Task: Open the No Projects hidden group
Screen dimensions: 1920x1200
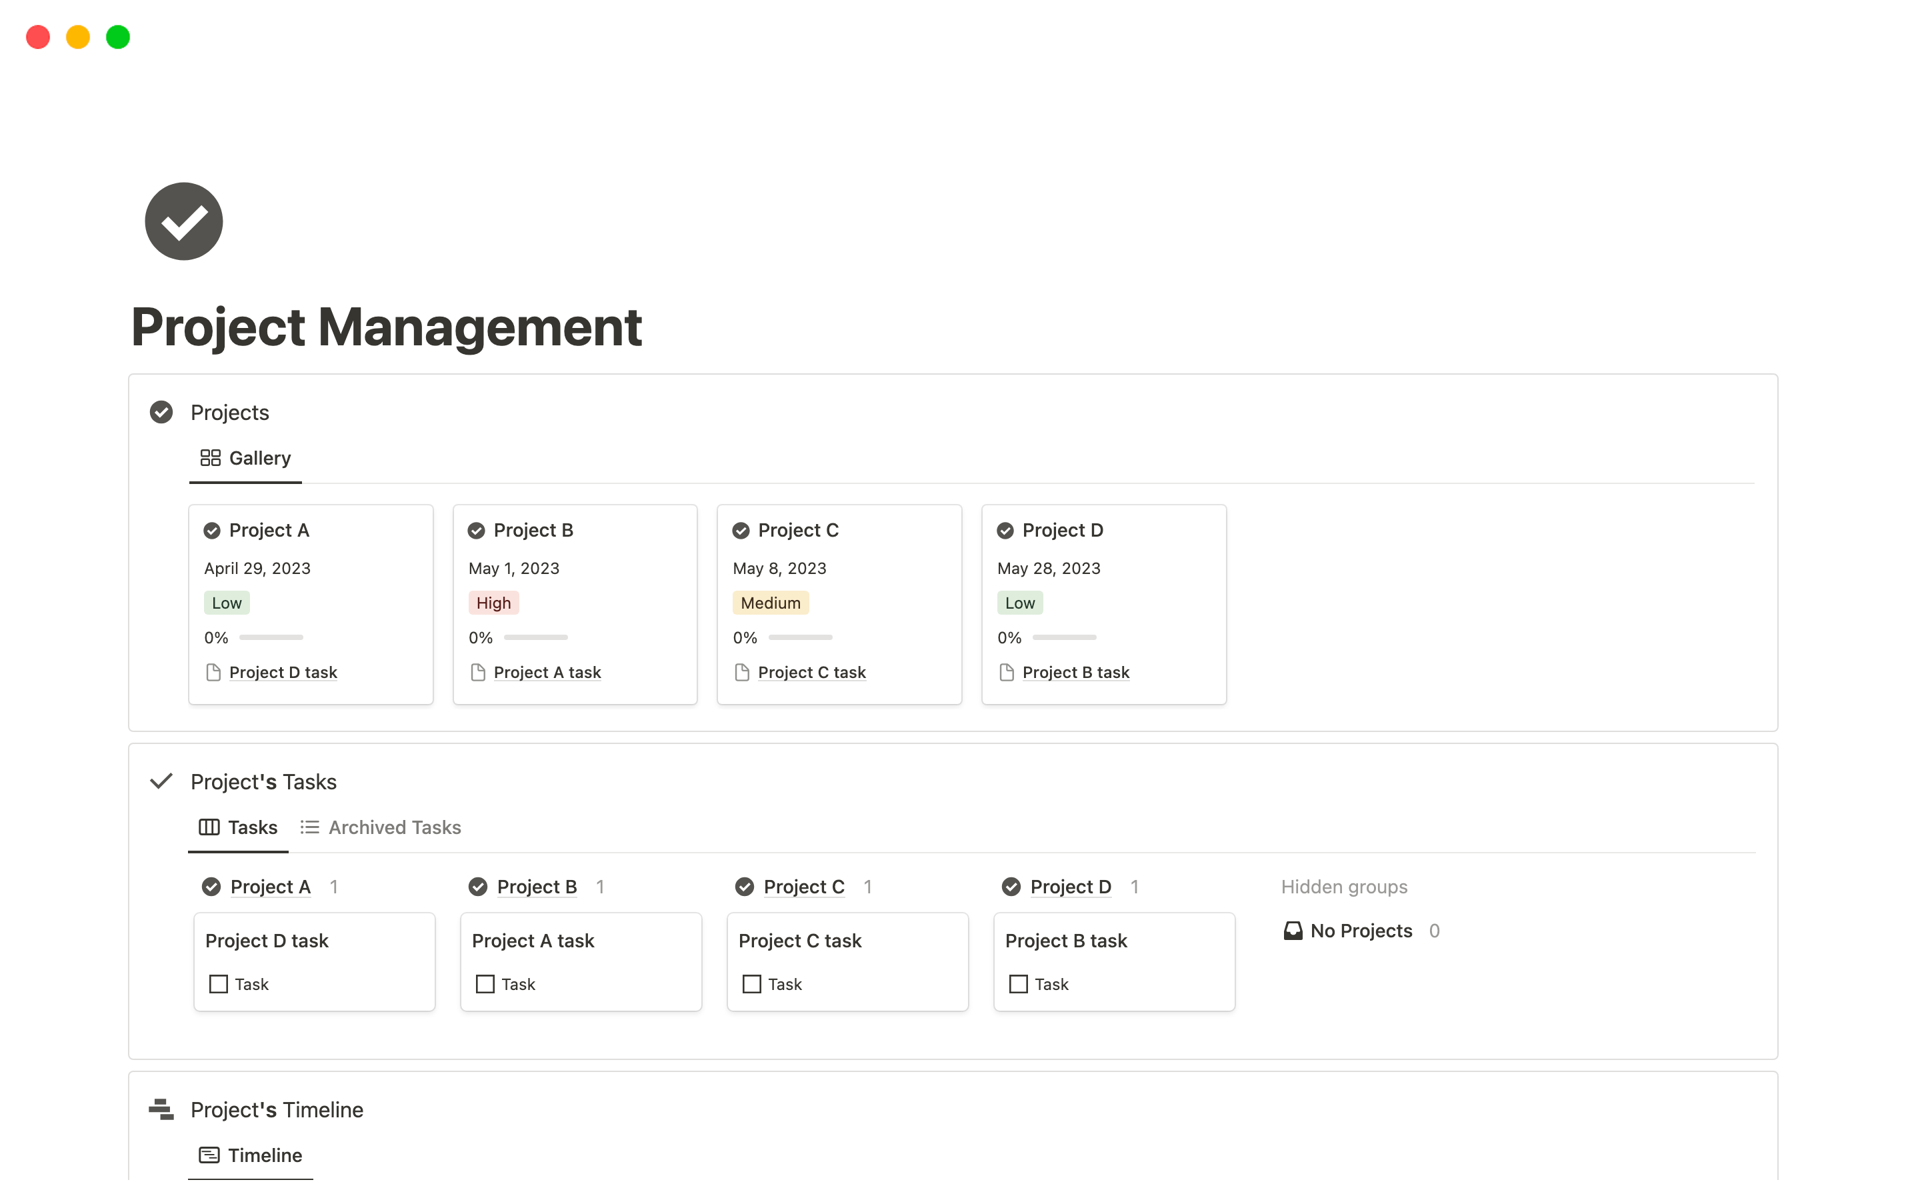Action: 1360,930
